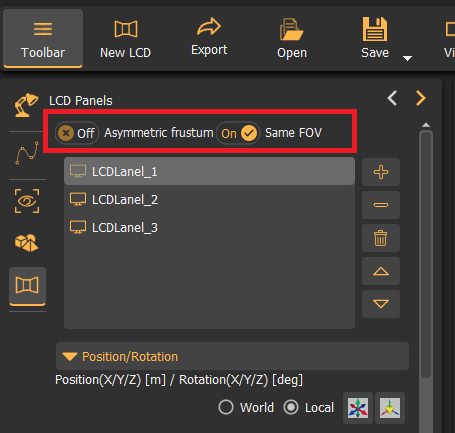The width and height of the screenshot is (455, 433).
Task: Open the eye viewpoint sidebar icon
Action: 27,201
